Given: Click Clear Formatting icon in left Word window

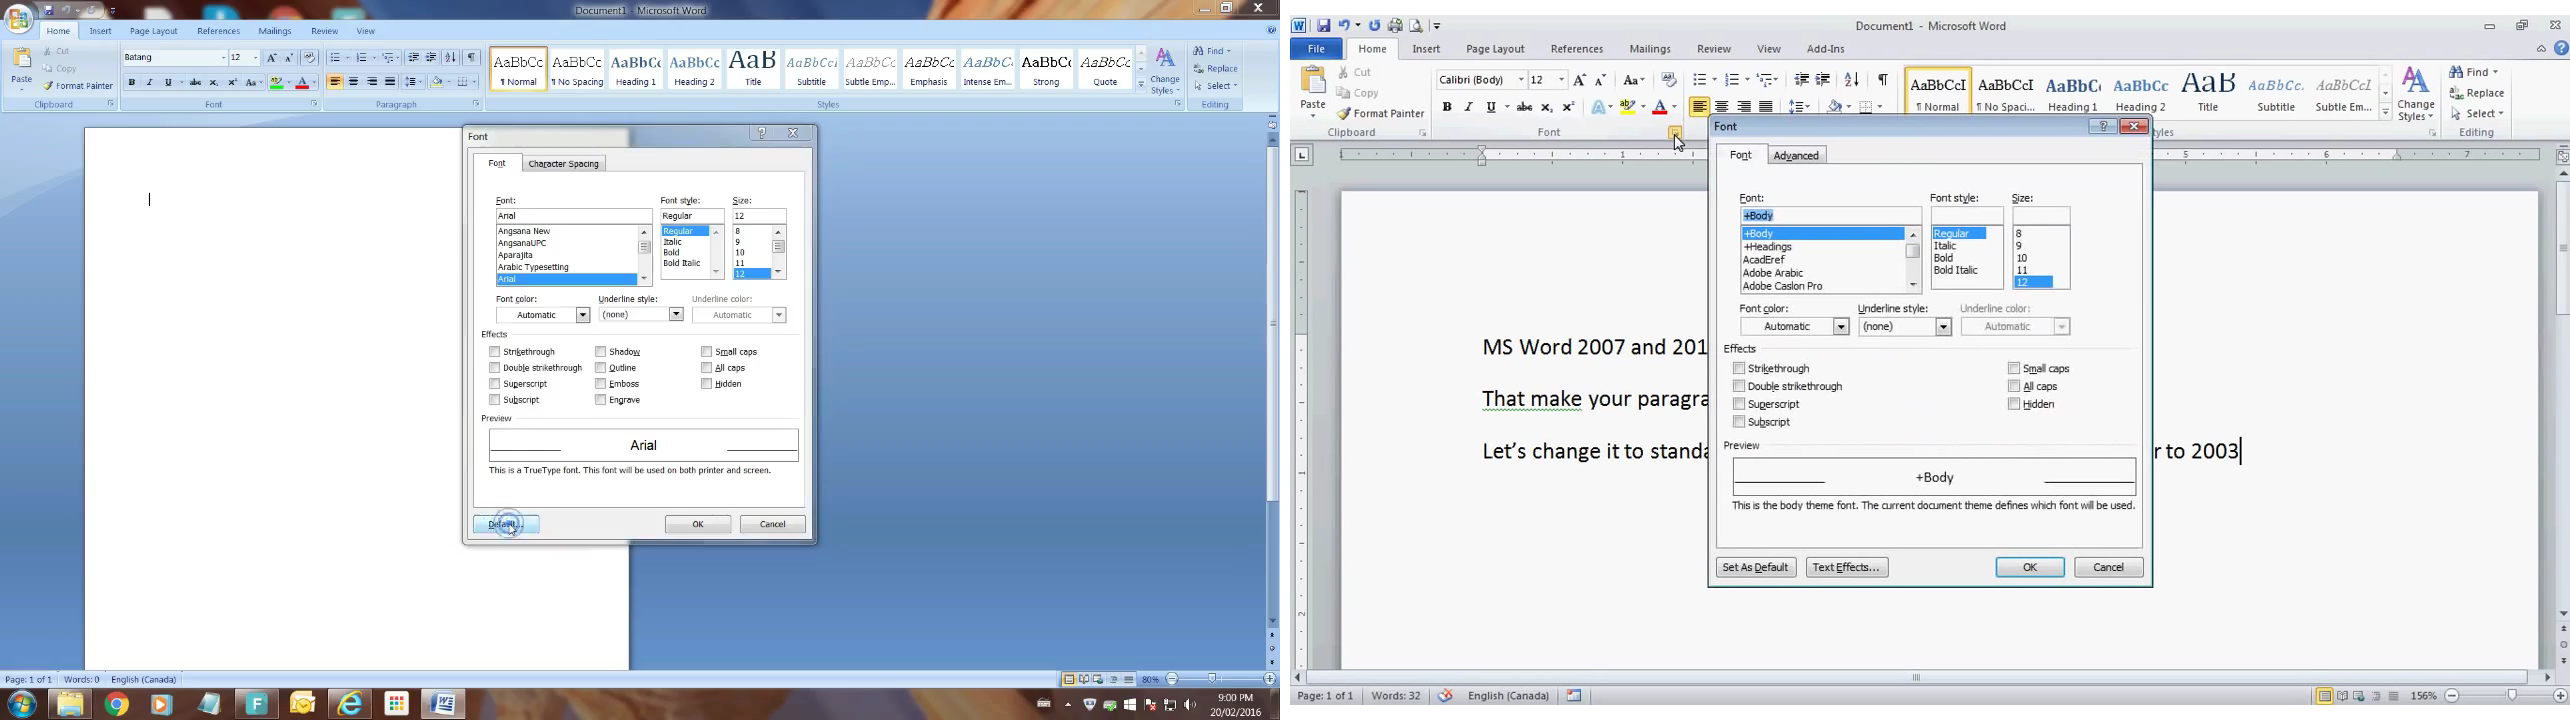Looking at the screenshot, I should pos(310,58).
